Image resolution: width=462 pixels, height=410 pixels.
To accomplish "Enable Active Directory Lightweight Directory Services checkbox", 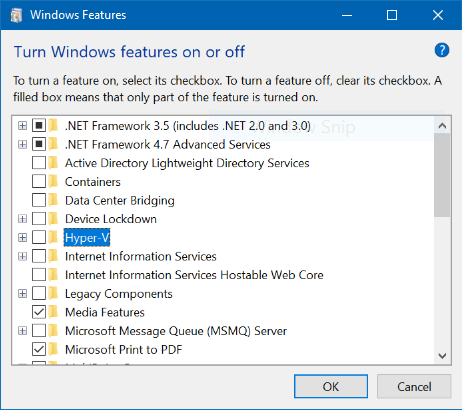I will [x=39, y=163].
